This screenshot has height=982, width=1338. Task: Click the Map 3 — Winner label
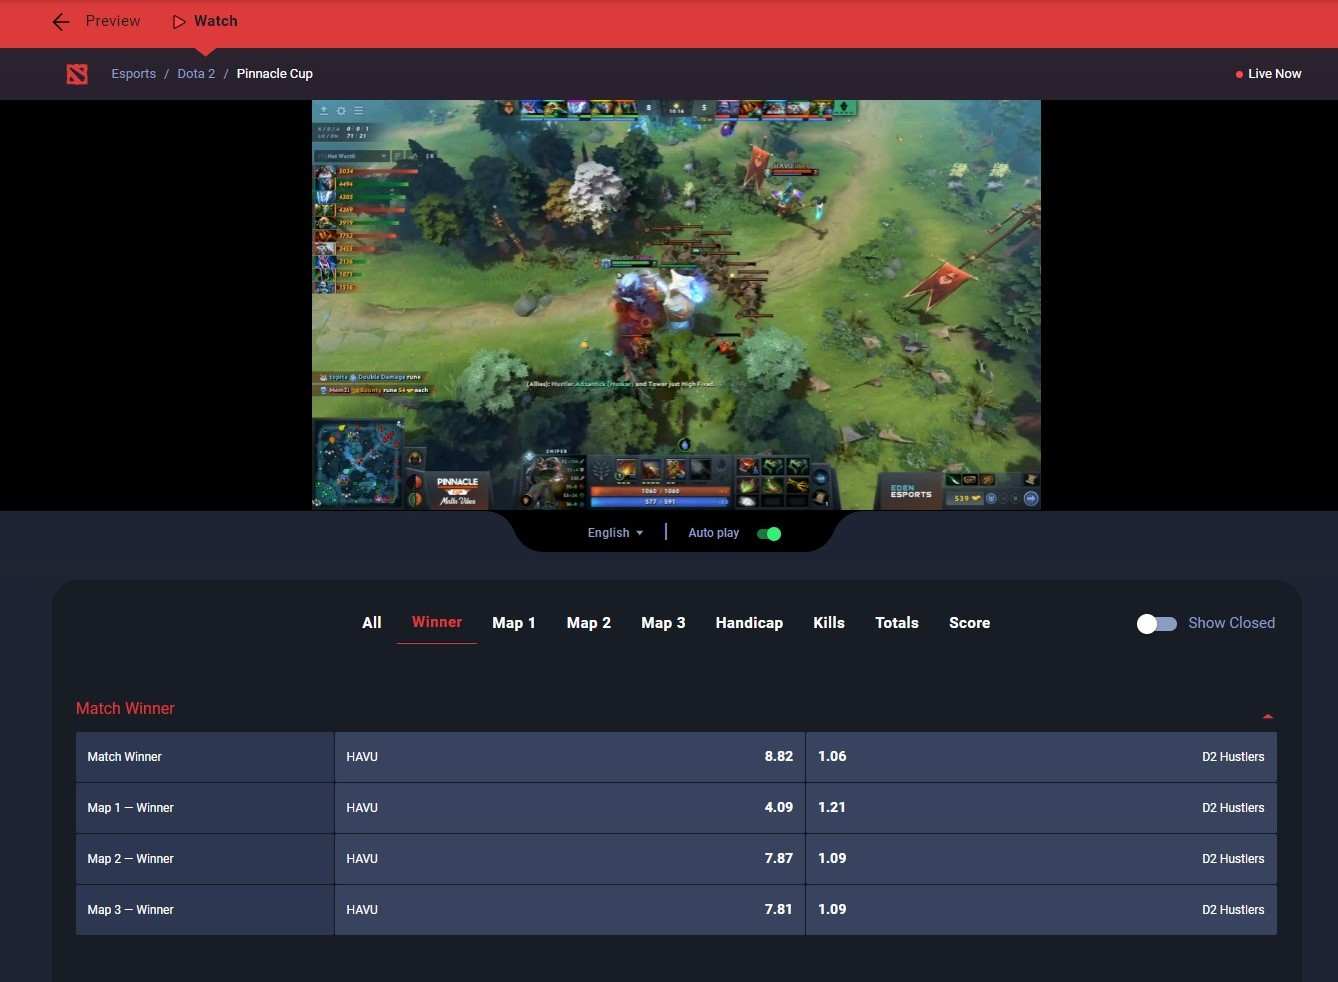pos(130,910)
